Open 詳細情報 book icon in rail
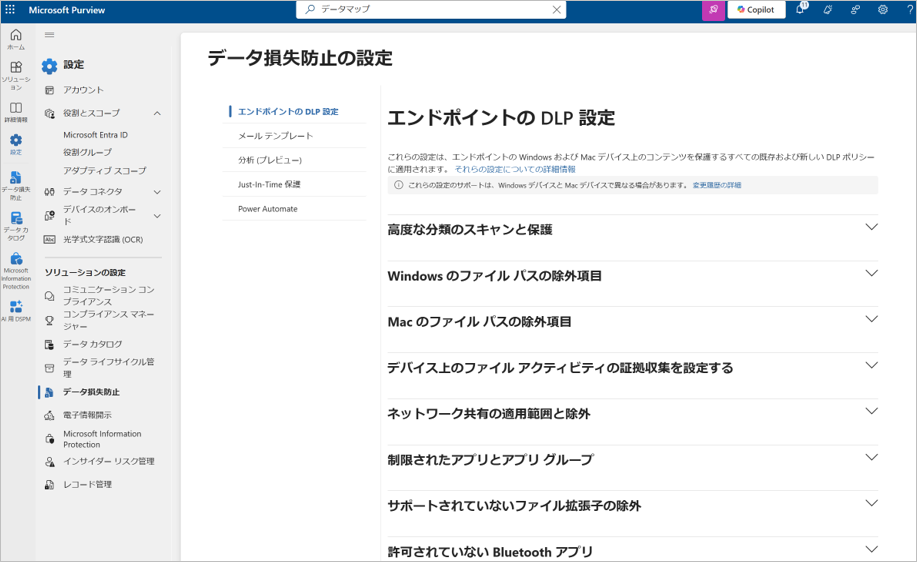Viewport: 917px width, 562px height. (x=16, y=112)
